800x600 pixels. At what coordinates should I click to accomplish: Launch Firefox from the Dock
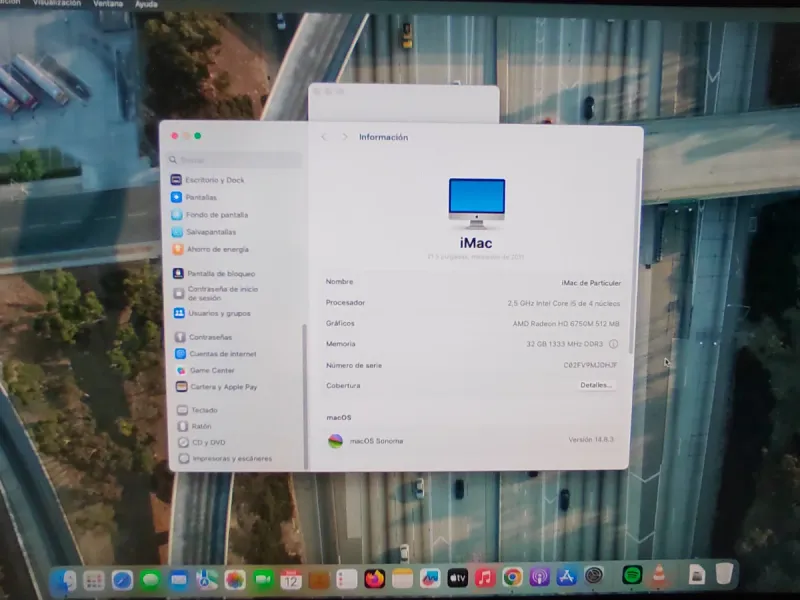(x=374, y=579)
